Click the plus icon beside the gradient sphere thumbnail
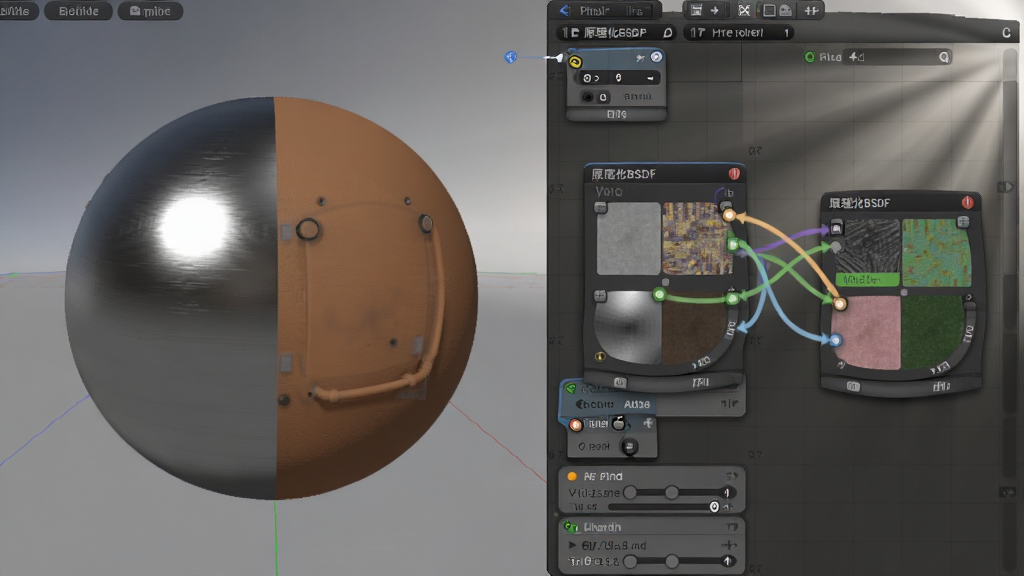Screen dimensions: 1024x576 pyautogui.click(x=600, y=296)
